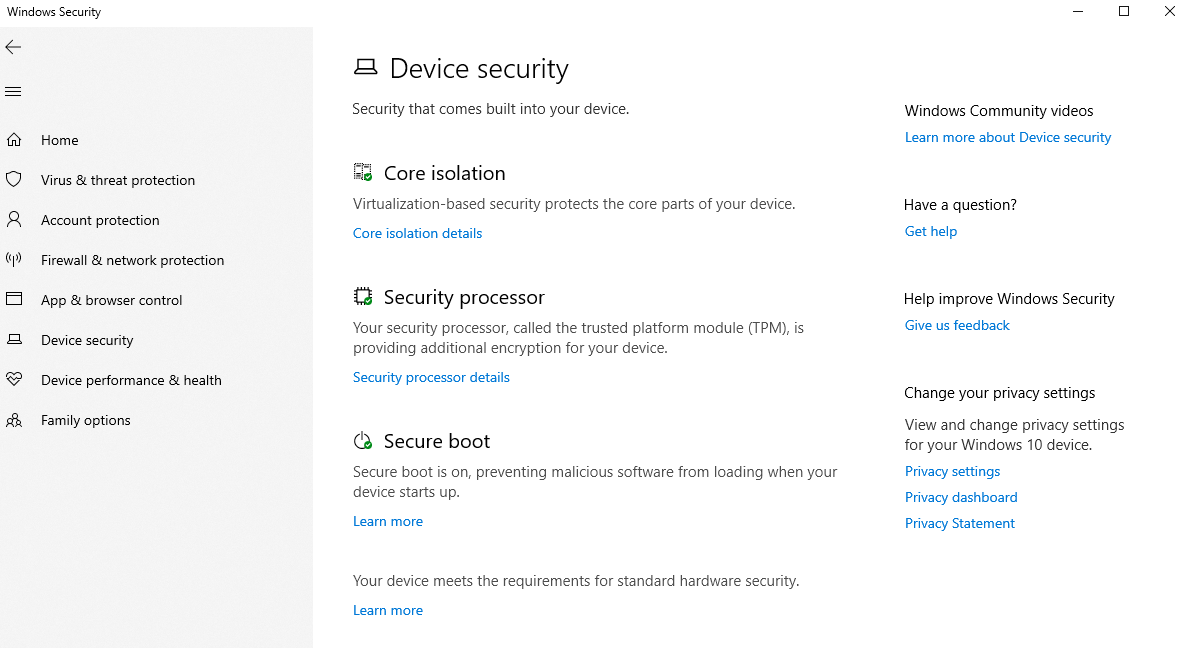This screenshot has height=648, width=1185.
Task: Select Virus & threat protection in sidebar
Action: point(118,179)
